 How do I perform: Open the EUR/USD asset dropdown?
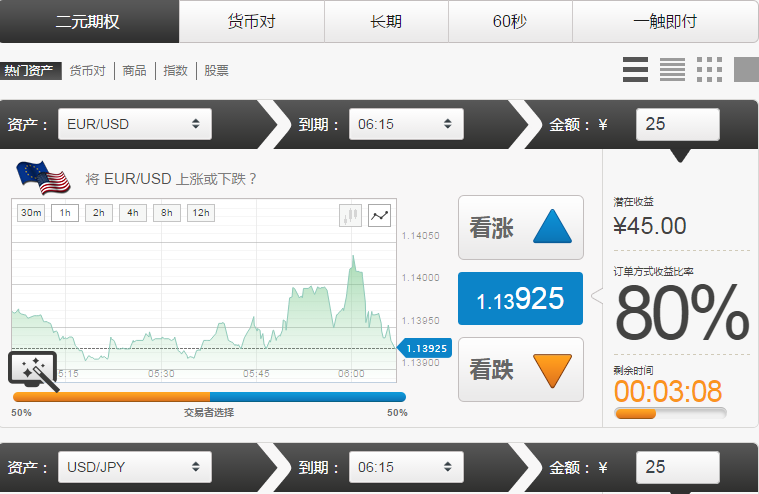point(135,124)
